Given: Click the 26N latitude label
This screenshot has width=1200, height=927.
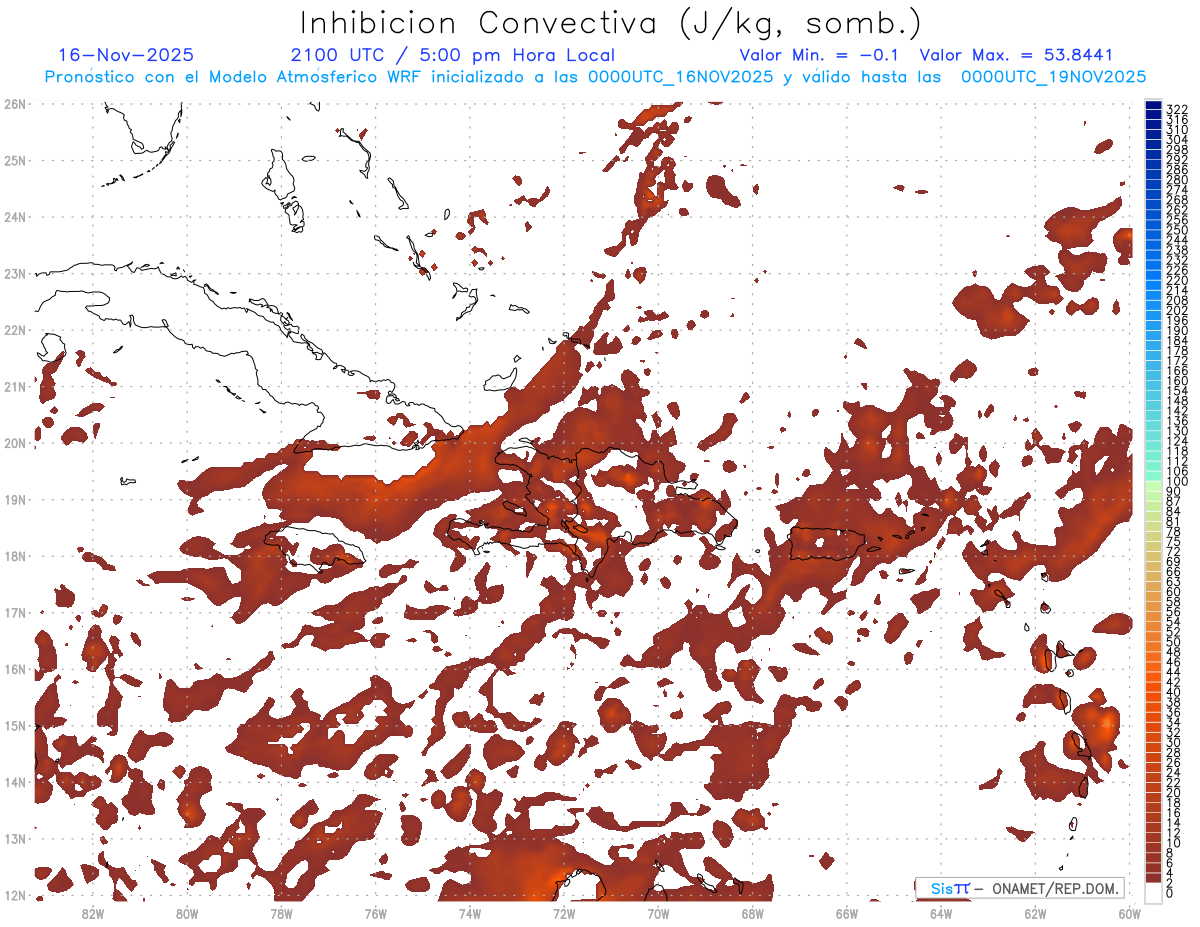Looking at the screenshot, I should click(x=15, y=104).
